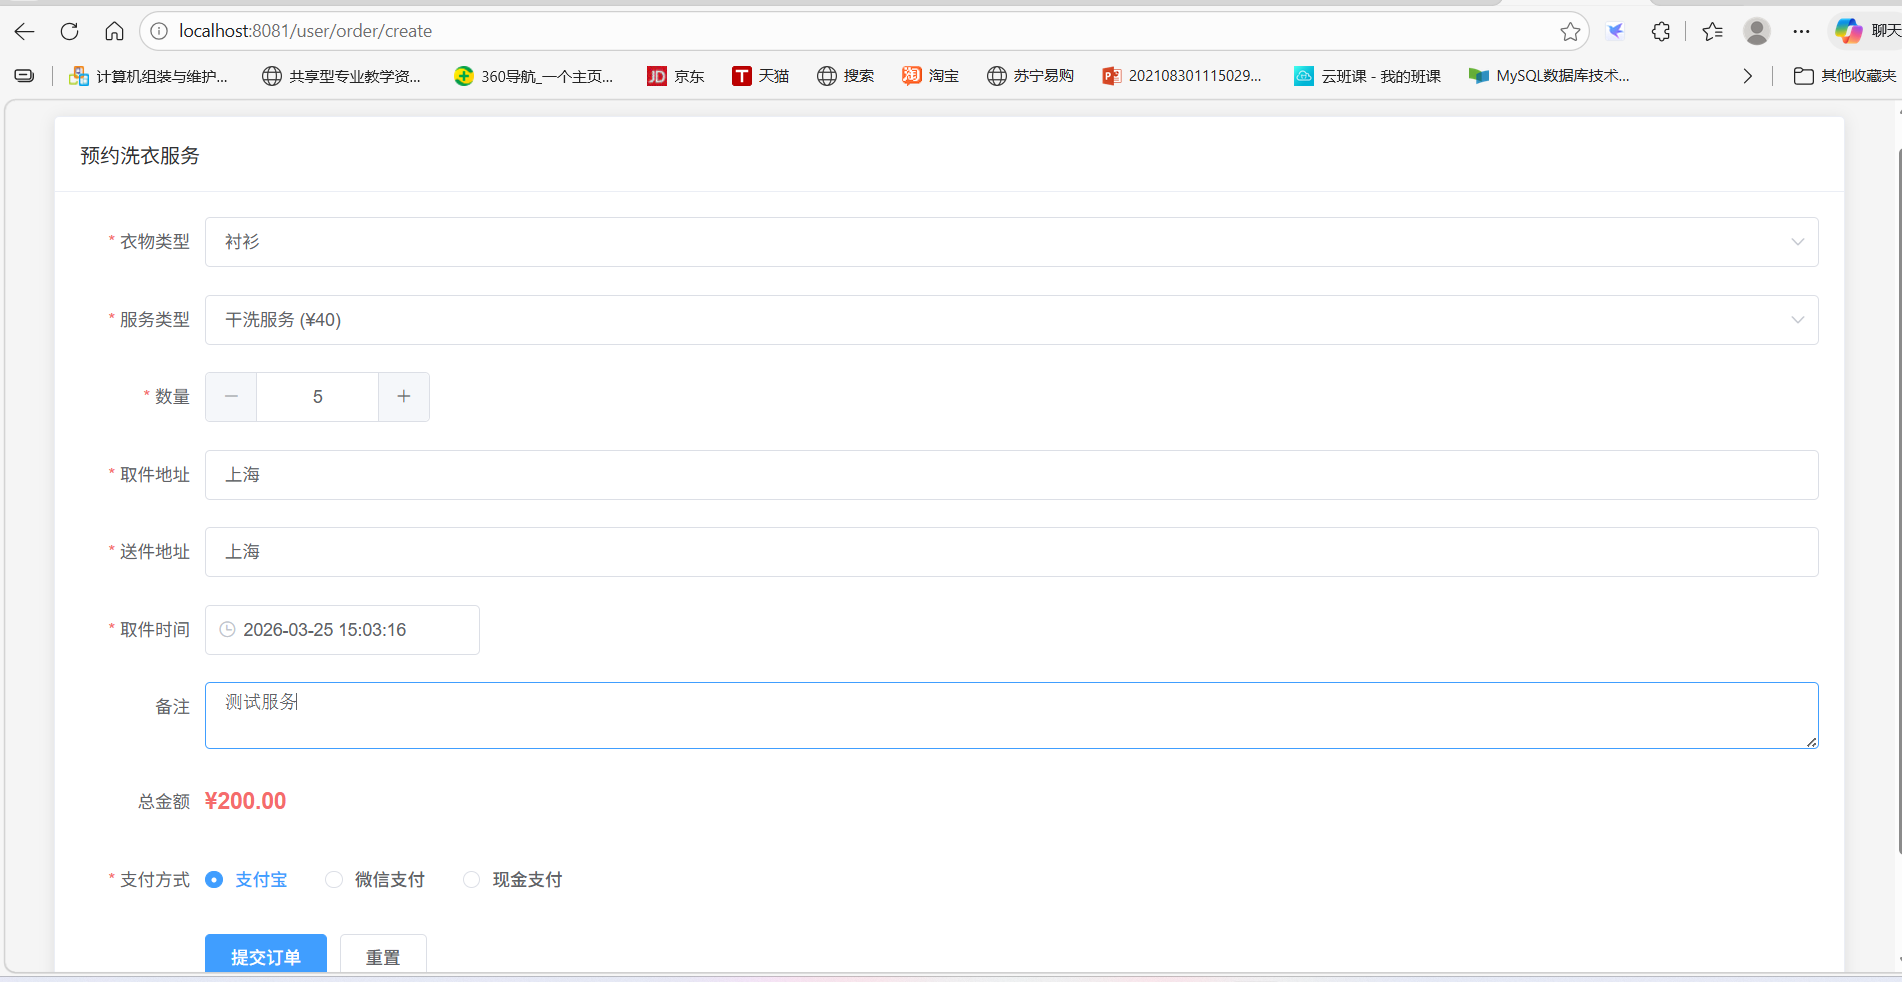1902x982 pixels.
Task: Open the 云班课 - 我的班课 bookmark
Action: coord(1367,76)
